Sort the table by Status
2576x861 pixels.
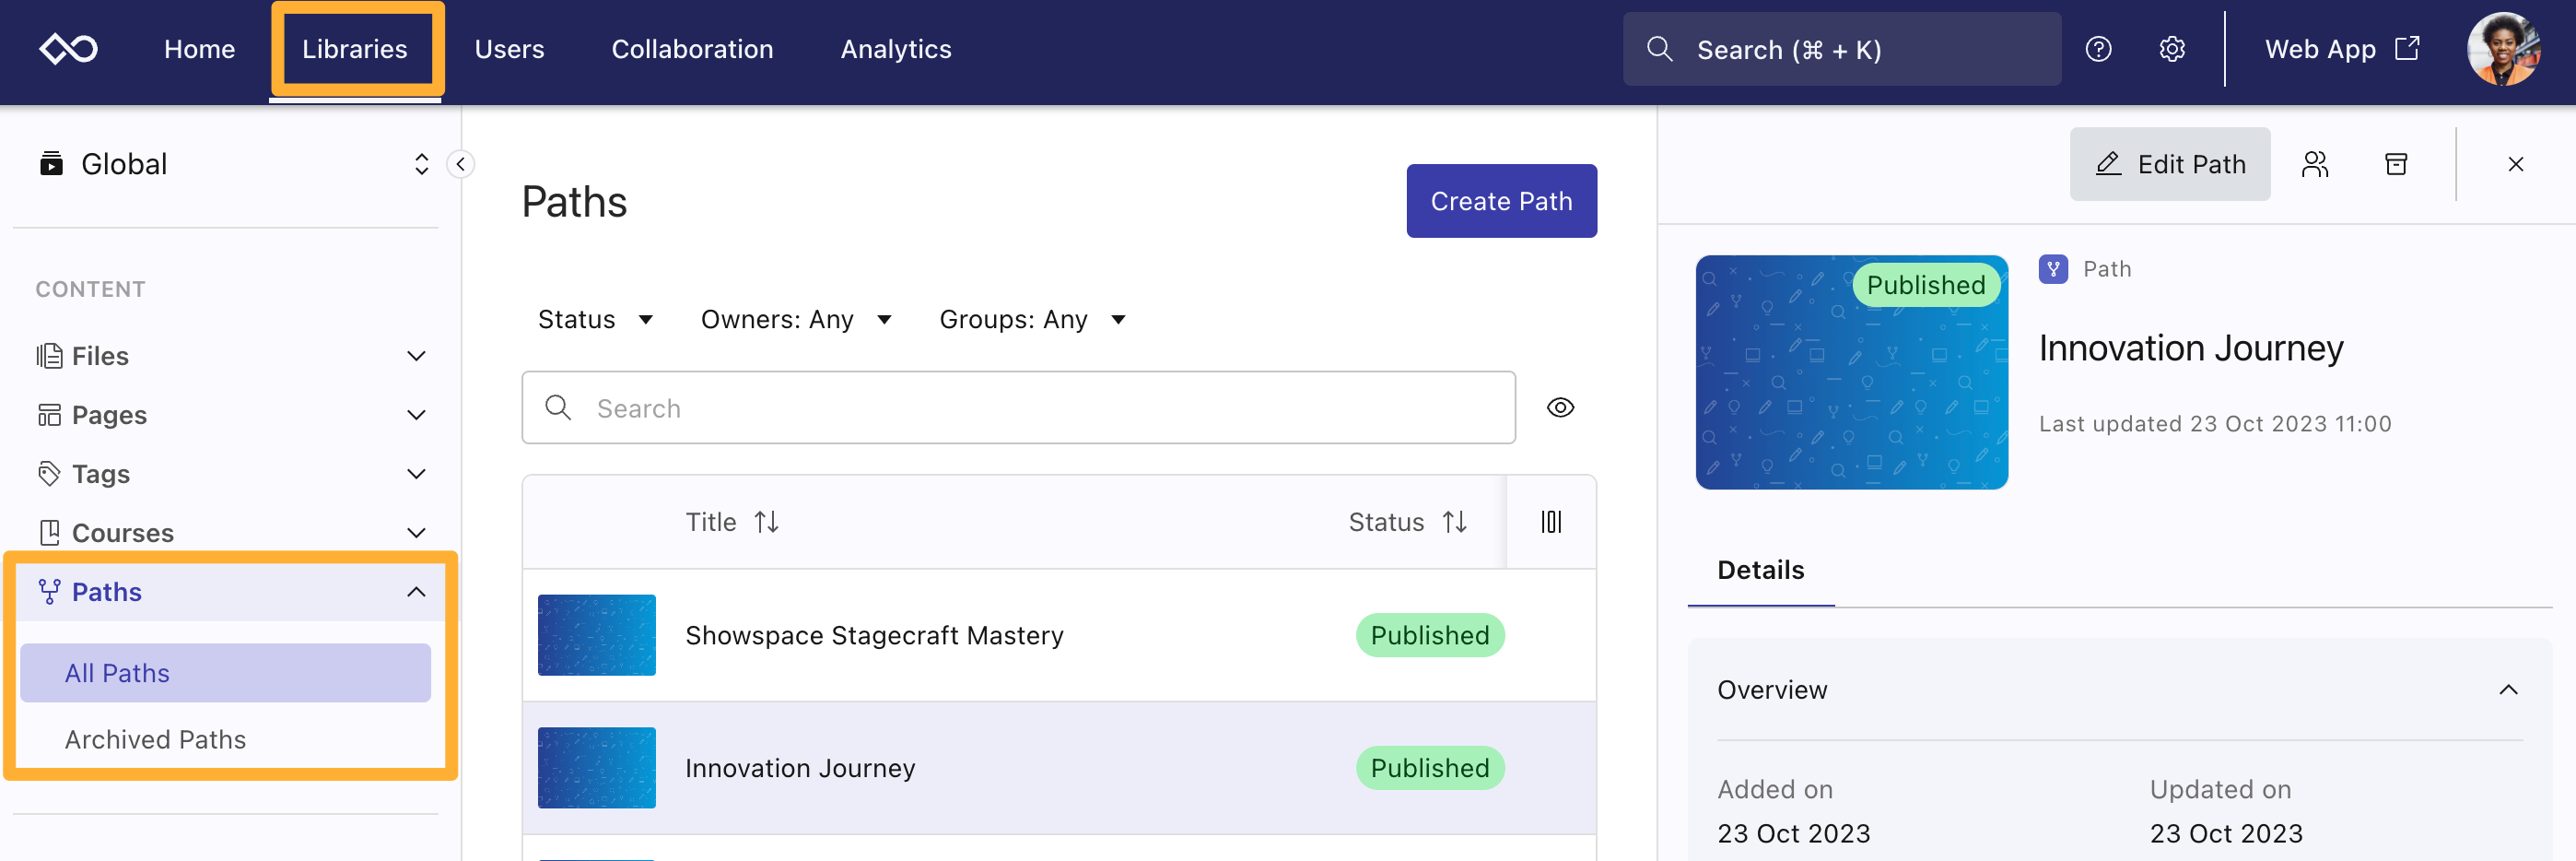coord(1454,522)
